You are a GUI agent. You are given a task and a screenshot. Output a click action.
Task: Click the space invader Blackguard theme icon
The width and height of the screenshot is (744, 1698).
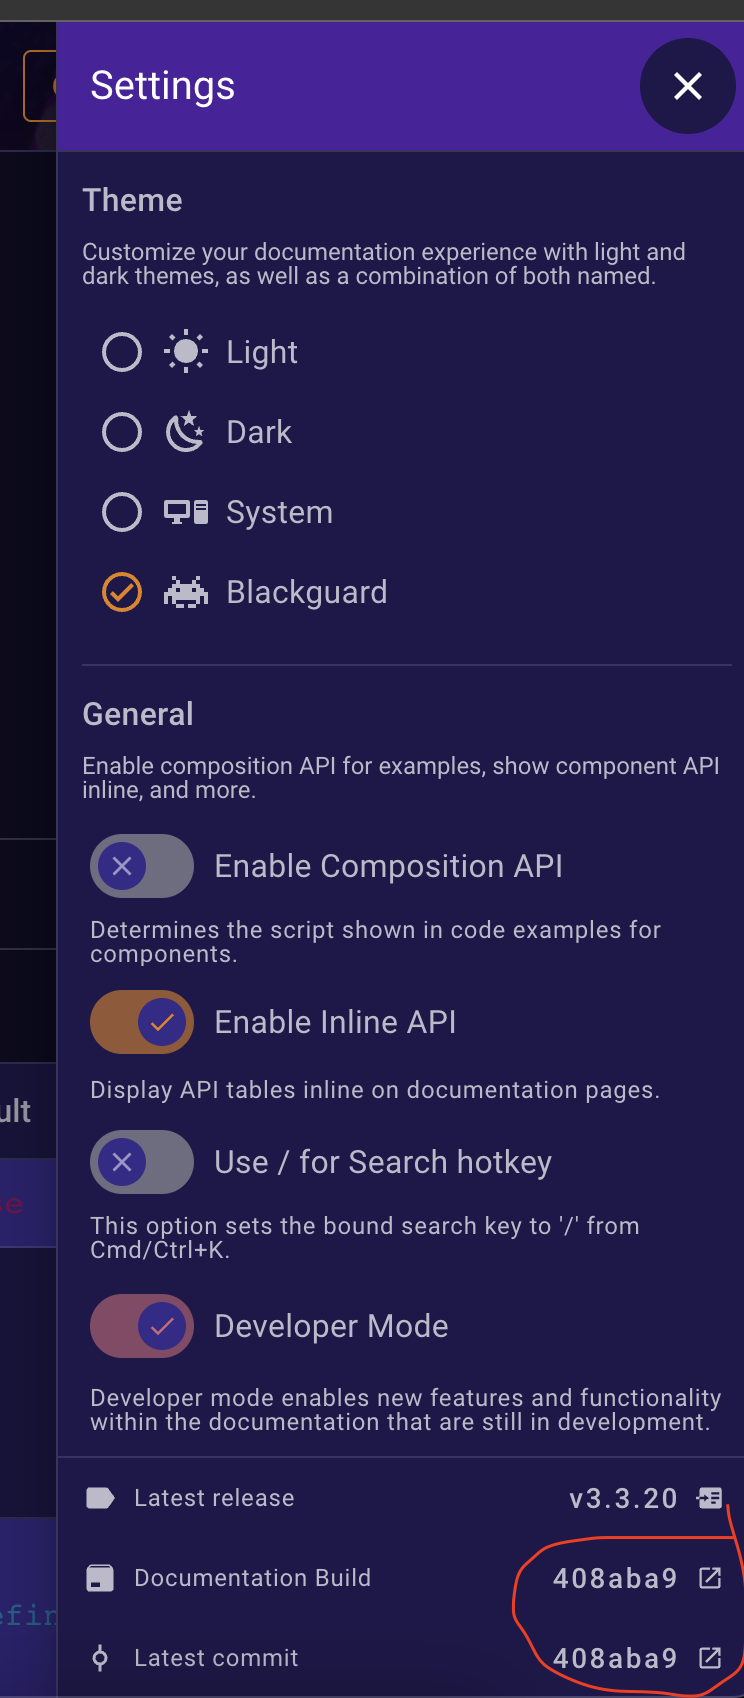[185, 591]
